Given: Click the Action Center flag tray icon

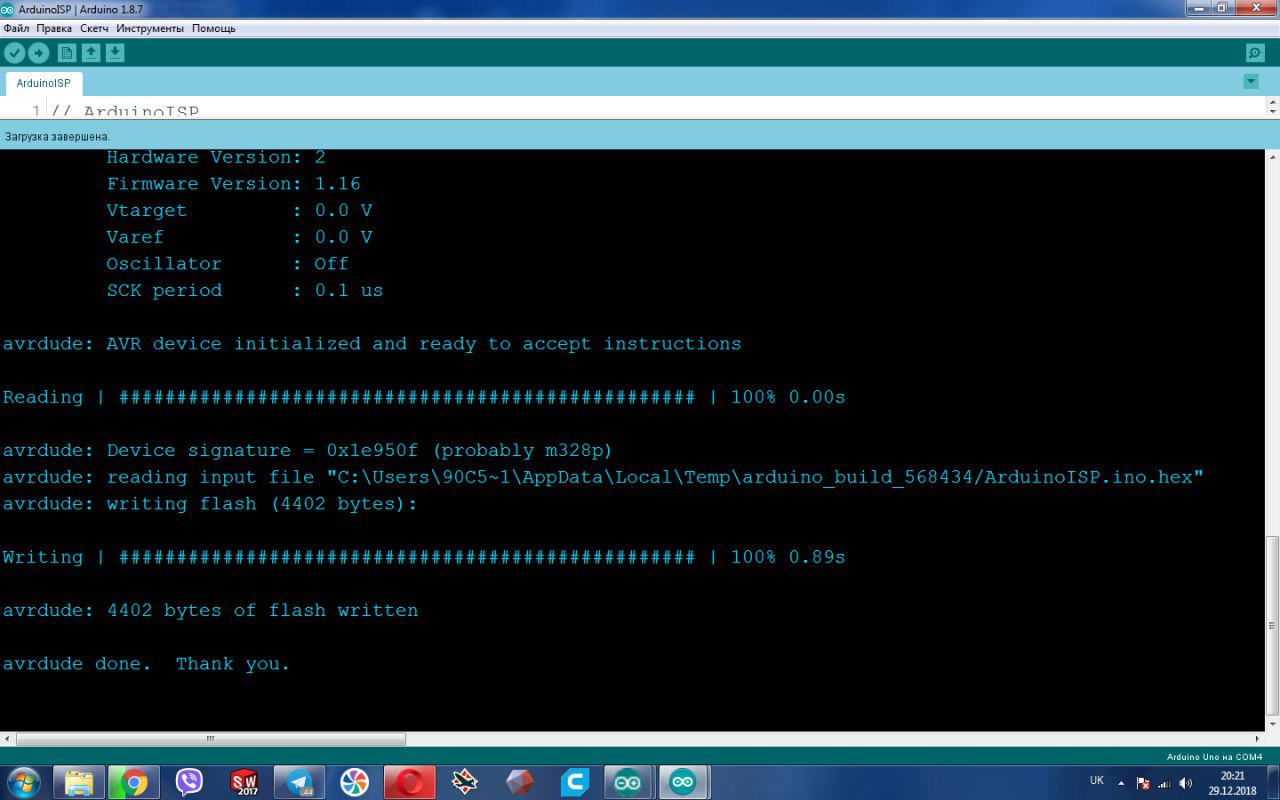Looking at the screenshot, I should [1143, 783].
